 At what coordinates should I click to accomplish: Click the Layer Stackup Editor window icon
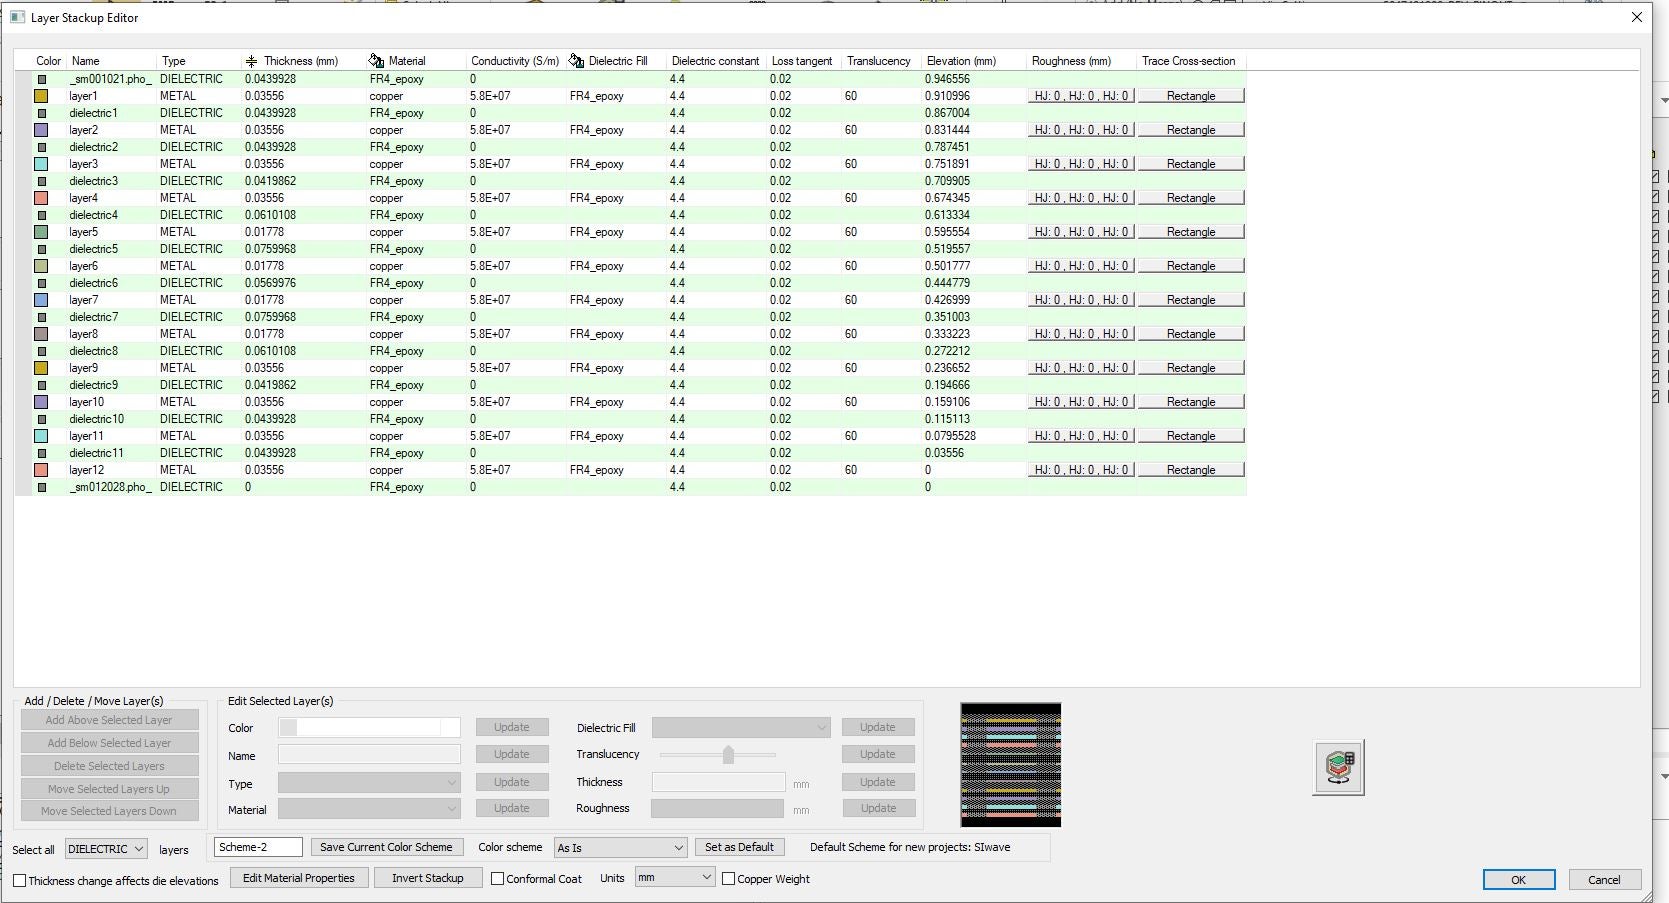17,17
